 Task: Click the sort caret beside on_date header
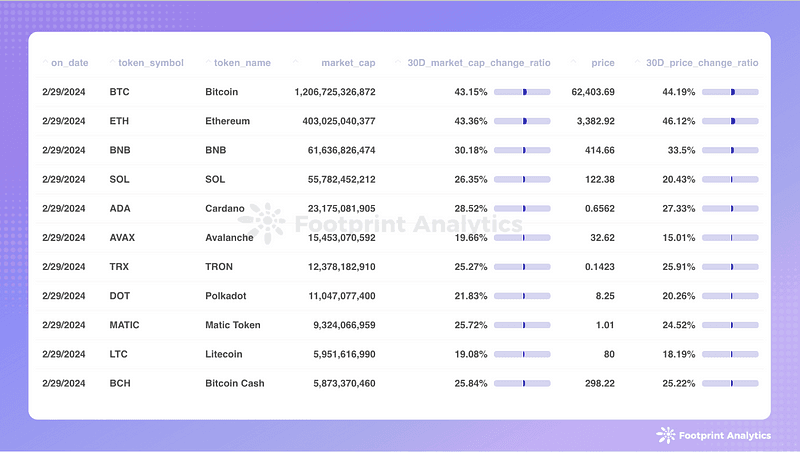click(45, 62)
